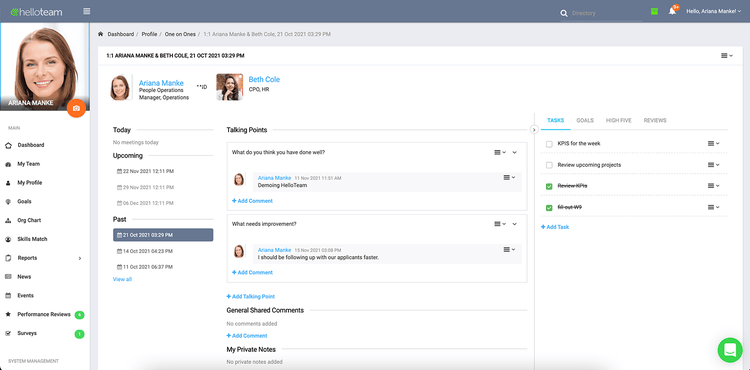Open the meeting header options menu

click(x=727, y=56)
